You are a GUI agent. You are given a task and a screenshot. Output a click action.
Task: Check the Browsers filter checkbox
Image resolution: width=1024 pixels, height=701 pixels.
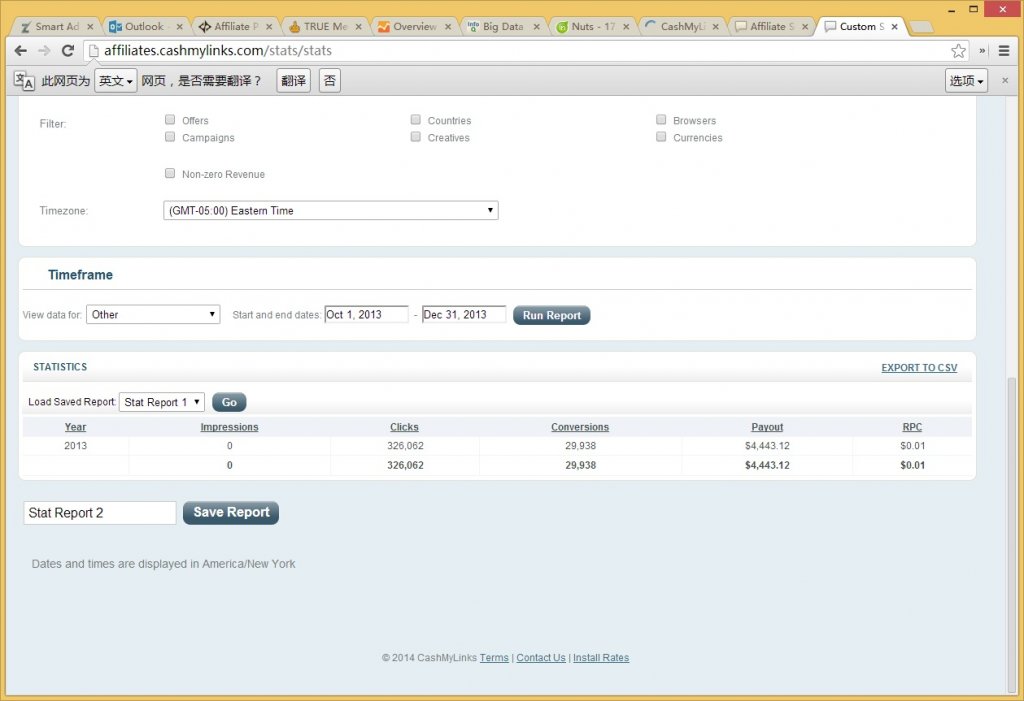661,120
